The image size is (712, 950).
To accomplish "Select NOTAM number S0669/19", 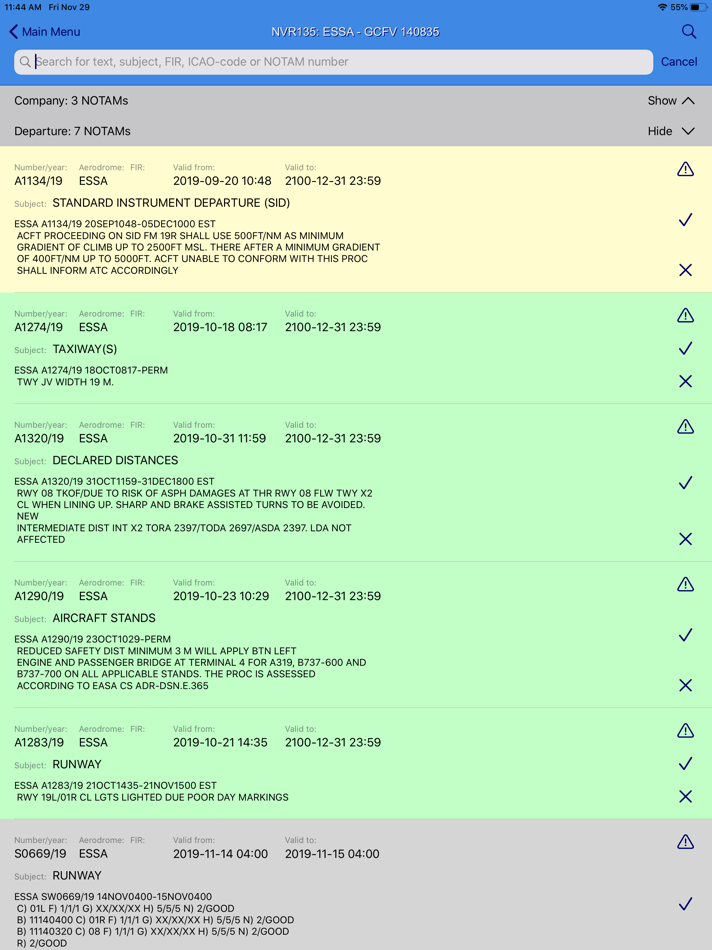I will [x=40, y=854].
